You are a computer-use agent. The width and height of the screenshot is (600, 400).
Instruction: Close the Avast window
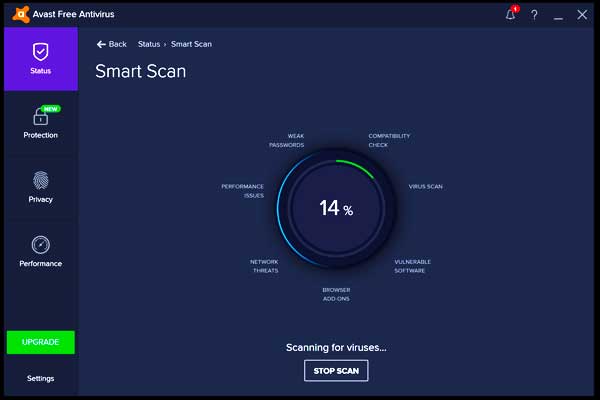click(x=582, y=15)
